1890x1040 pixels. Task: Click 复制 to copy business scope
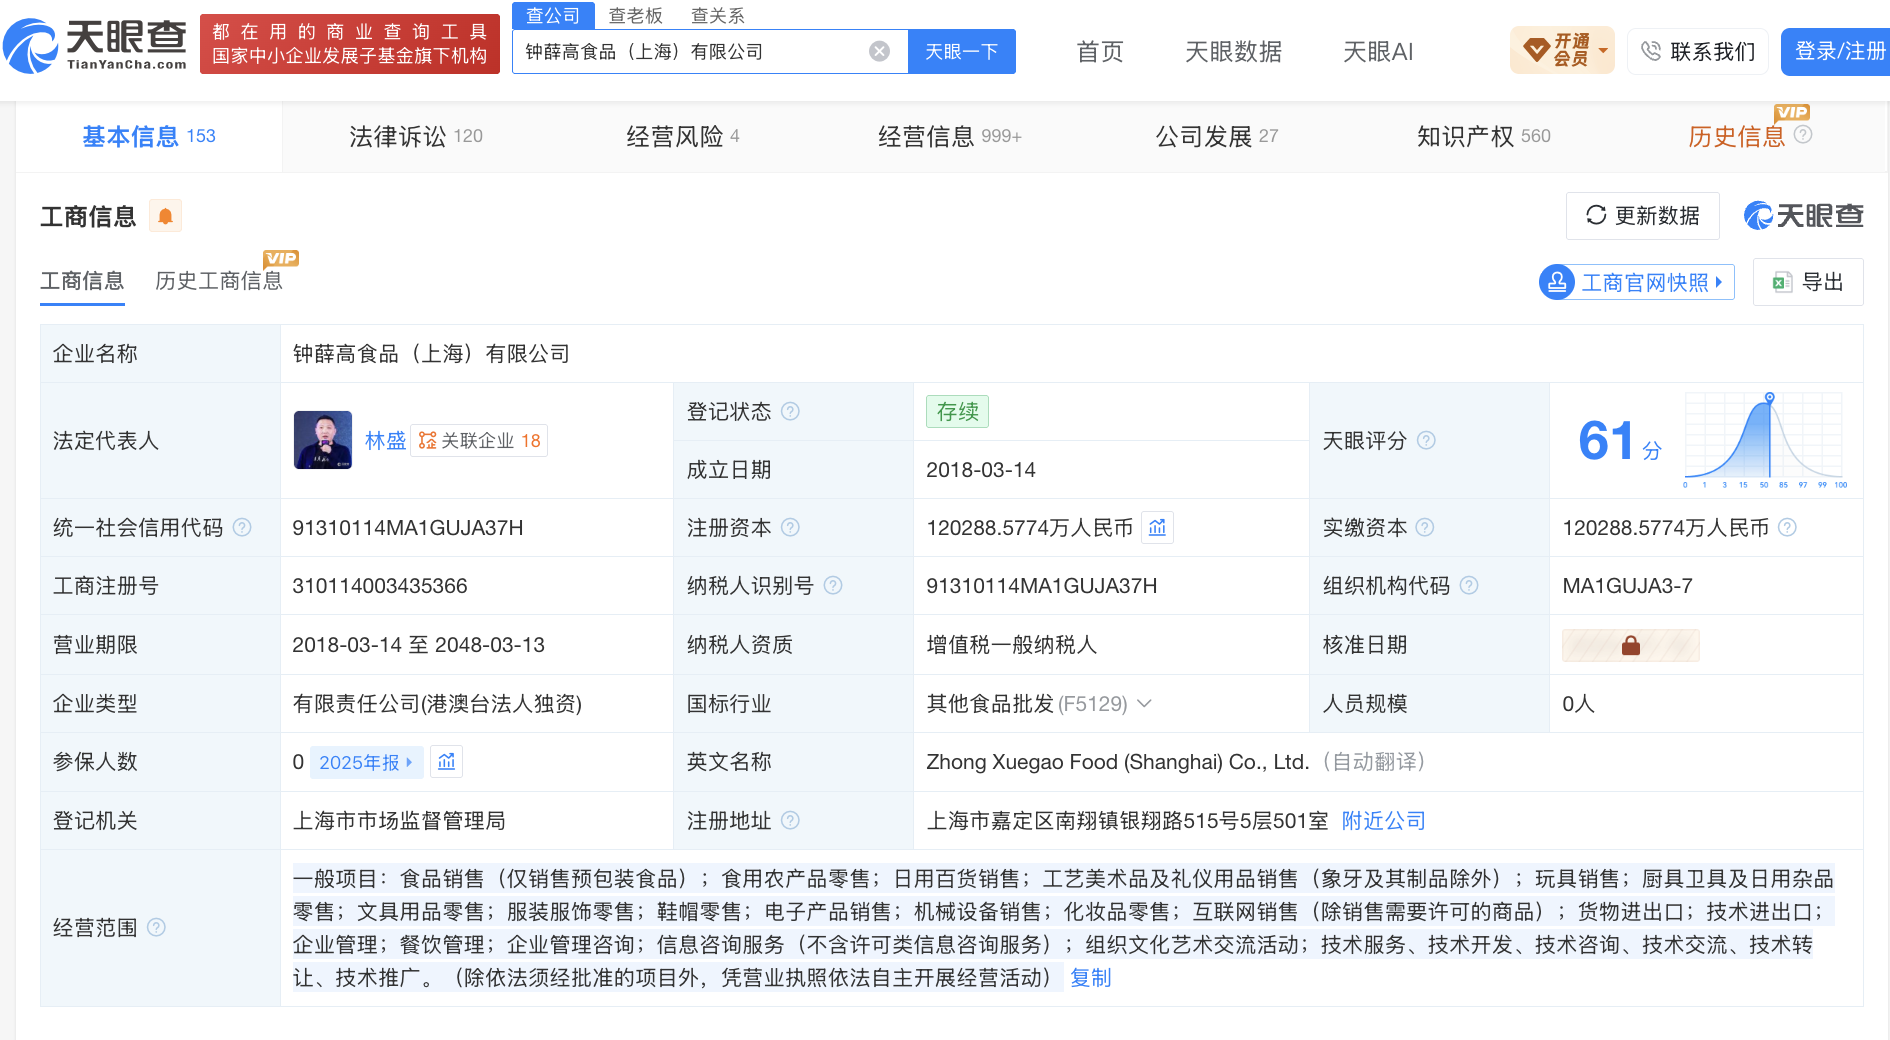[x=1090, y=977]
